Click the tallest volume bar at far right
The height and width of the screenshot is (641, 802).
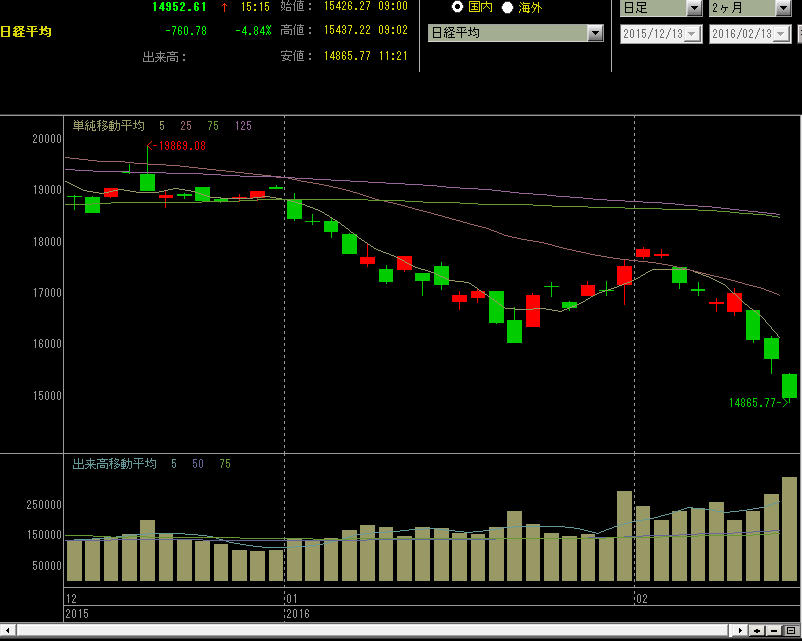(789, 529)
